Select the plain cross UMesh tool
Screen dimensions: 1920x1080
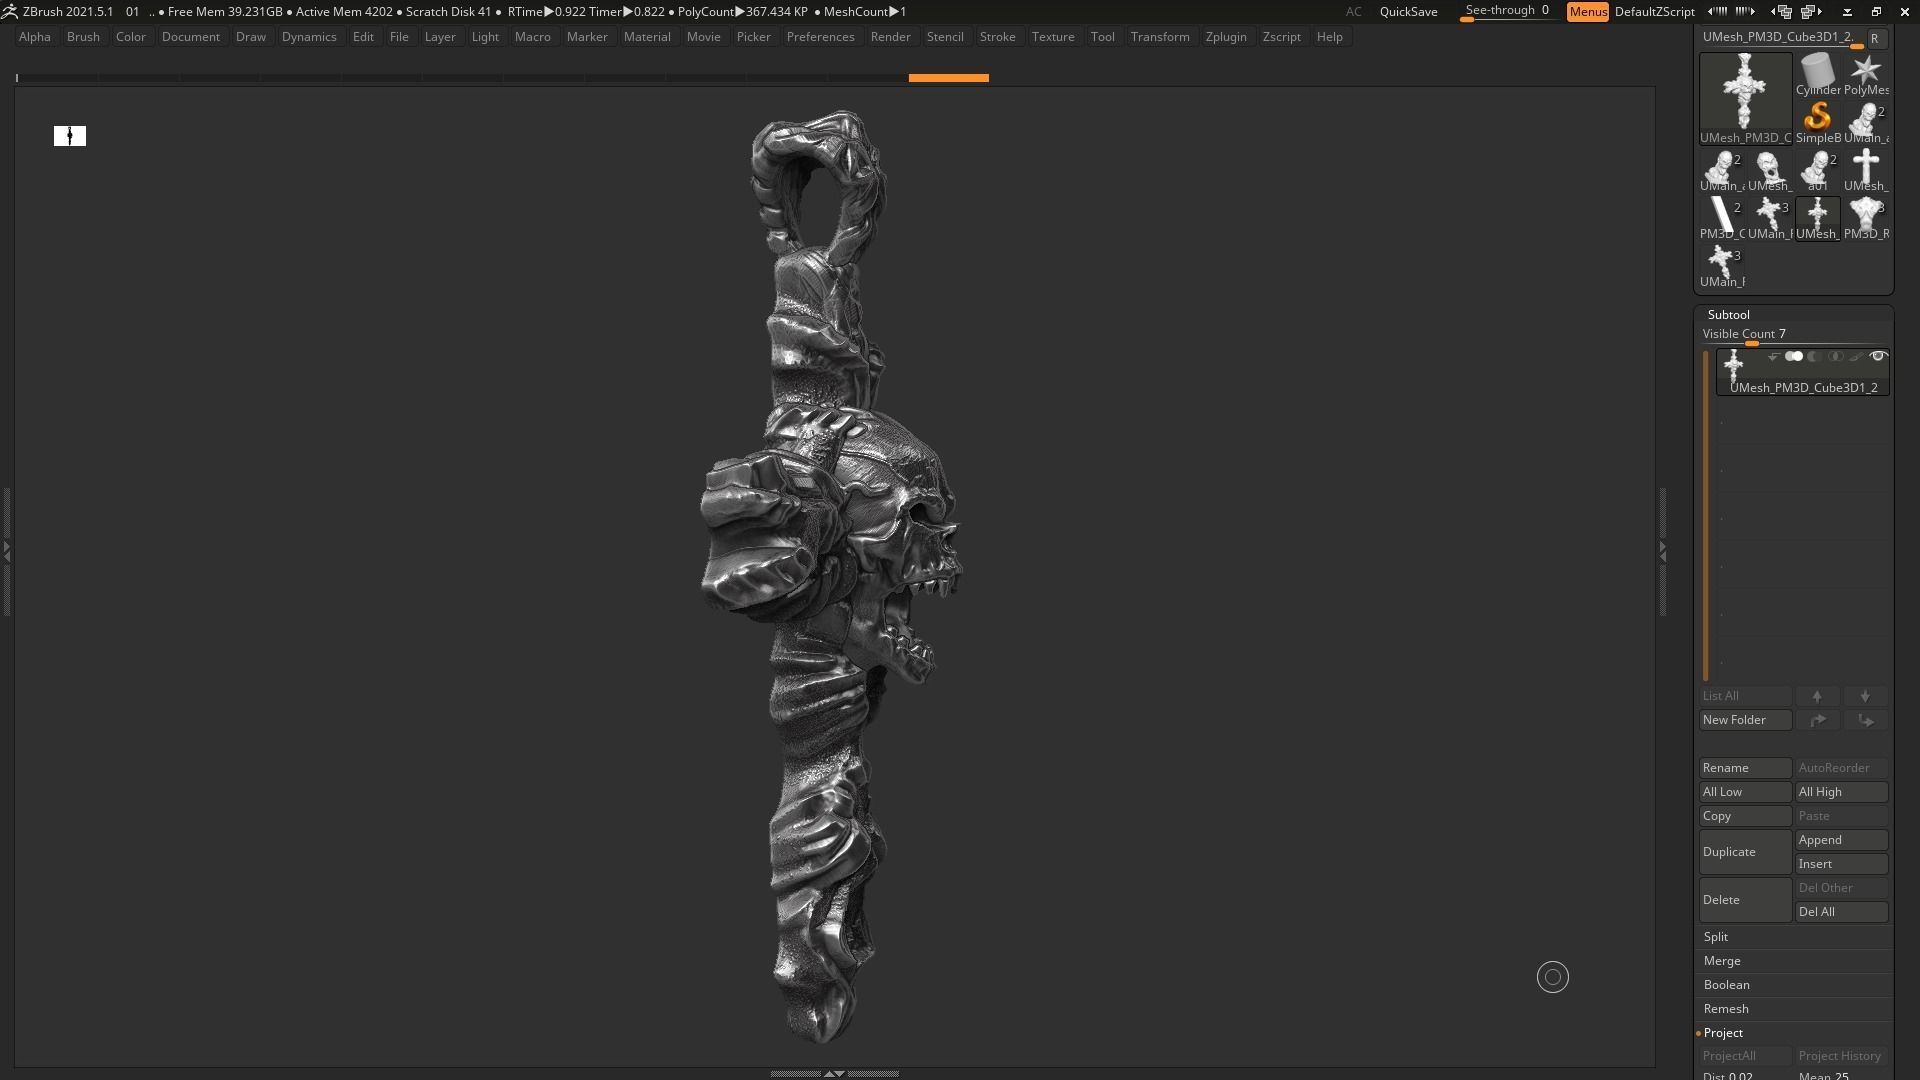pos(1866,171)
